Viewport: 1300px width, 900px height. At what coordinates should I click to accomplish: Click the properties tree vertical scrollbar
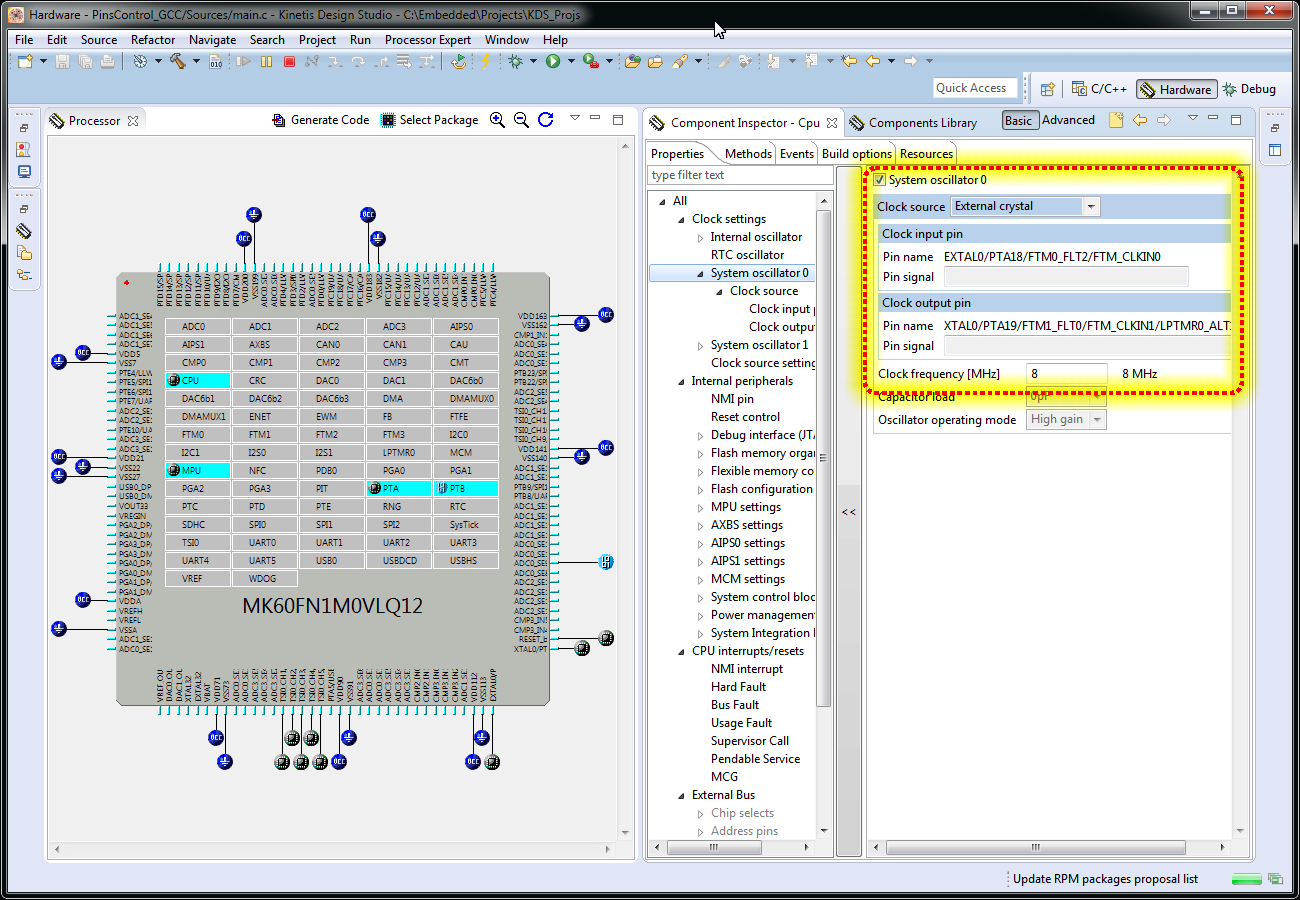(x=824, y=450)
